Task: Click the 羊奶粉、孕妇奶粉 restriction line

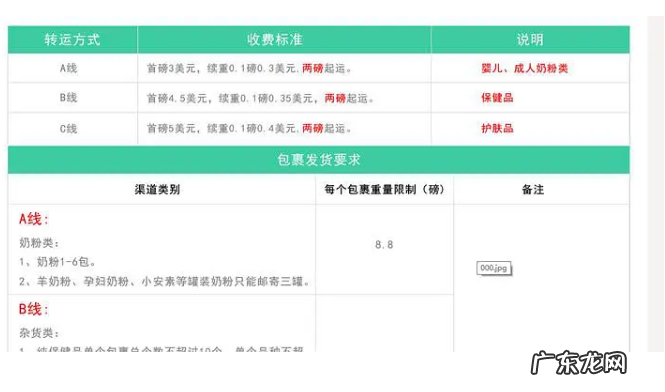Action: pos(165,281)
